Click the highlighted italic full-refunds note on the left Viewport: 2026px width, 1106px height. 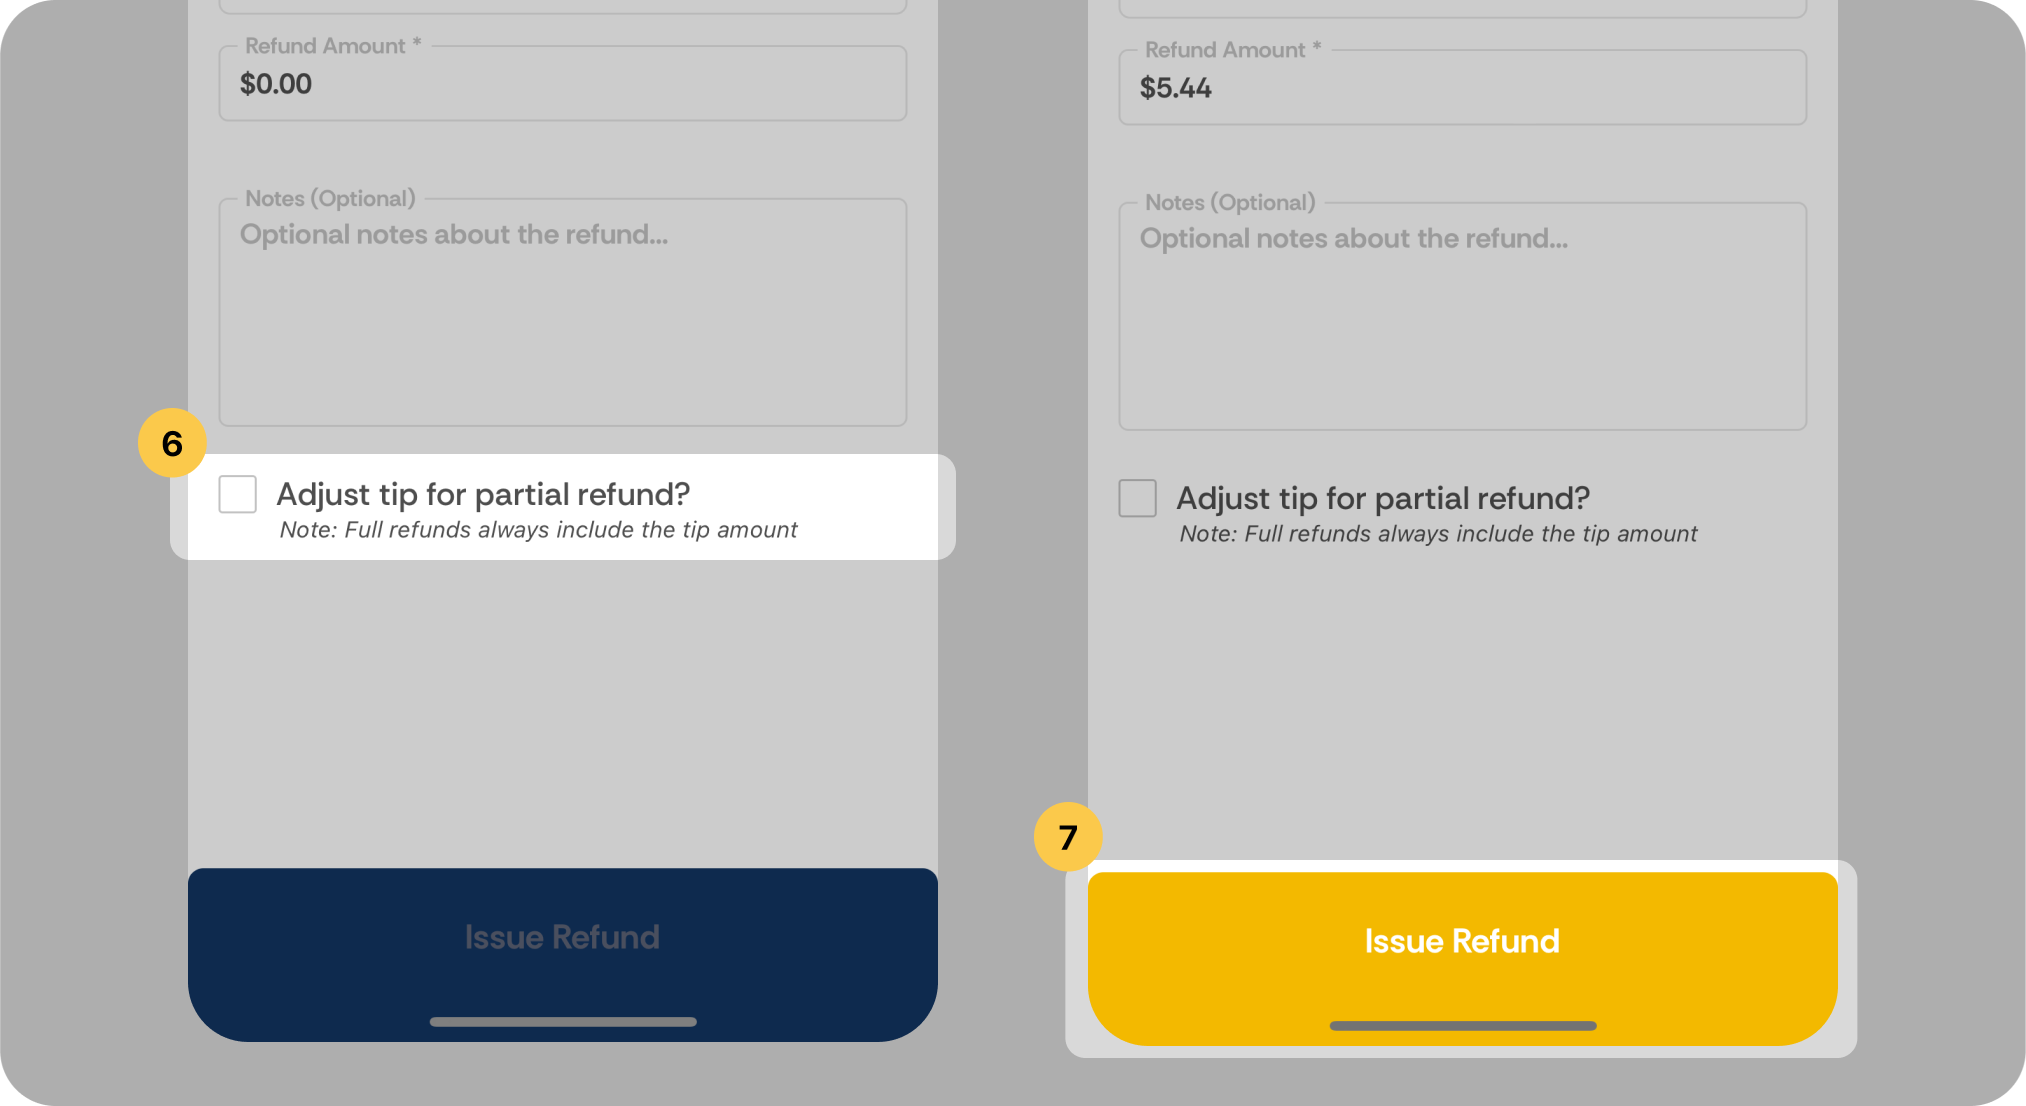(538, 530)
